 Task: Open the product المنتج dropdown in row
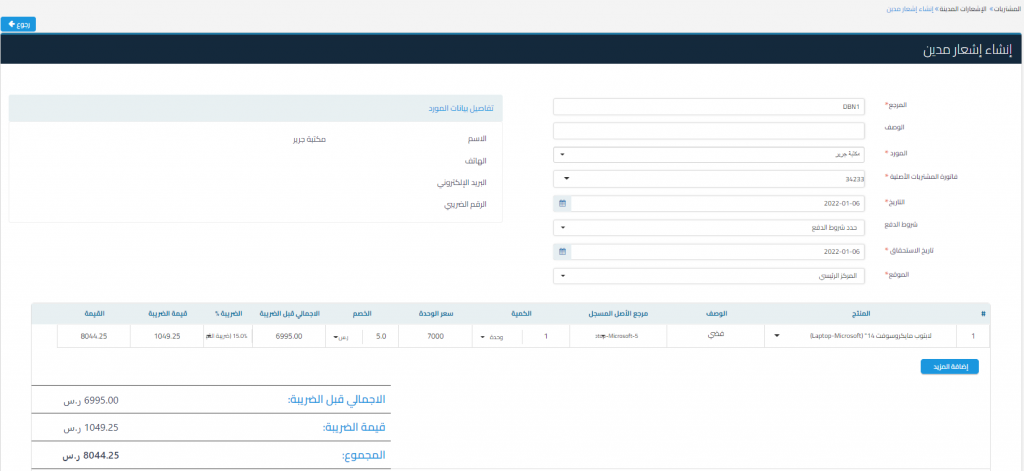pos(775,336)
